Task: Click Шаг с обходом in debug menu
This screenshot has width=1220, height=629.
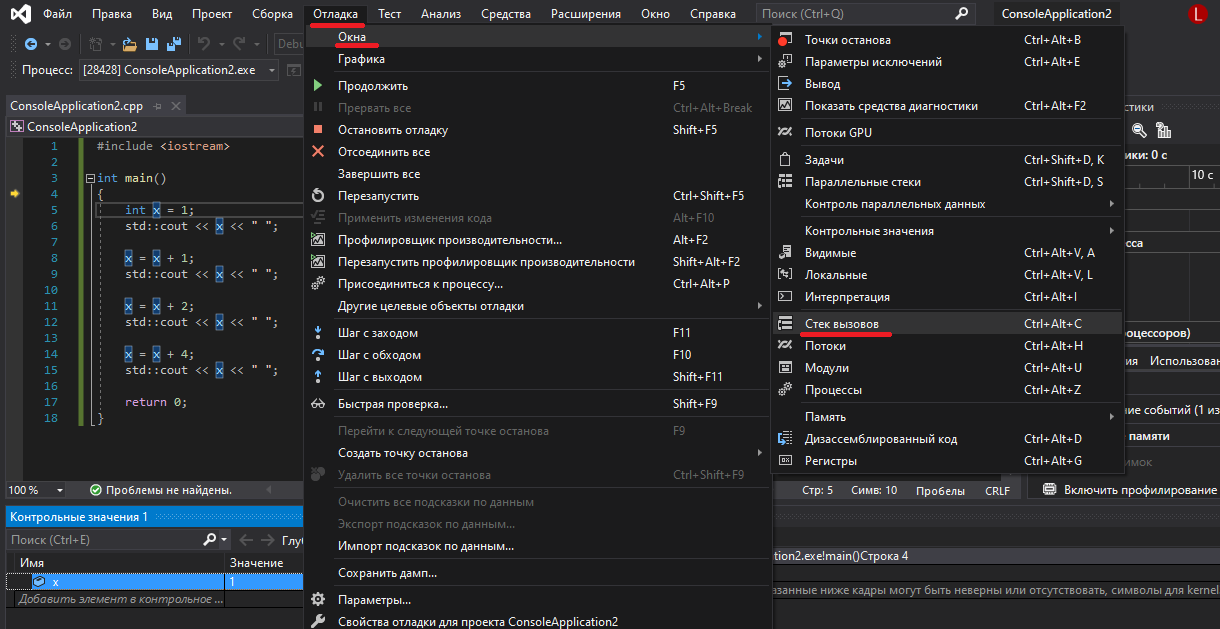Action: [x=379, y=355]
